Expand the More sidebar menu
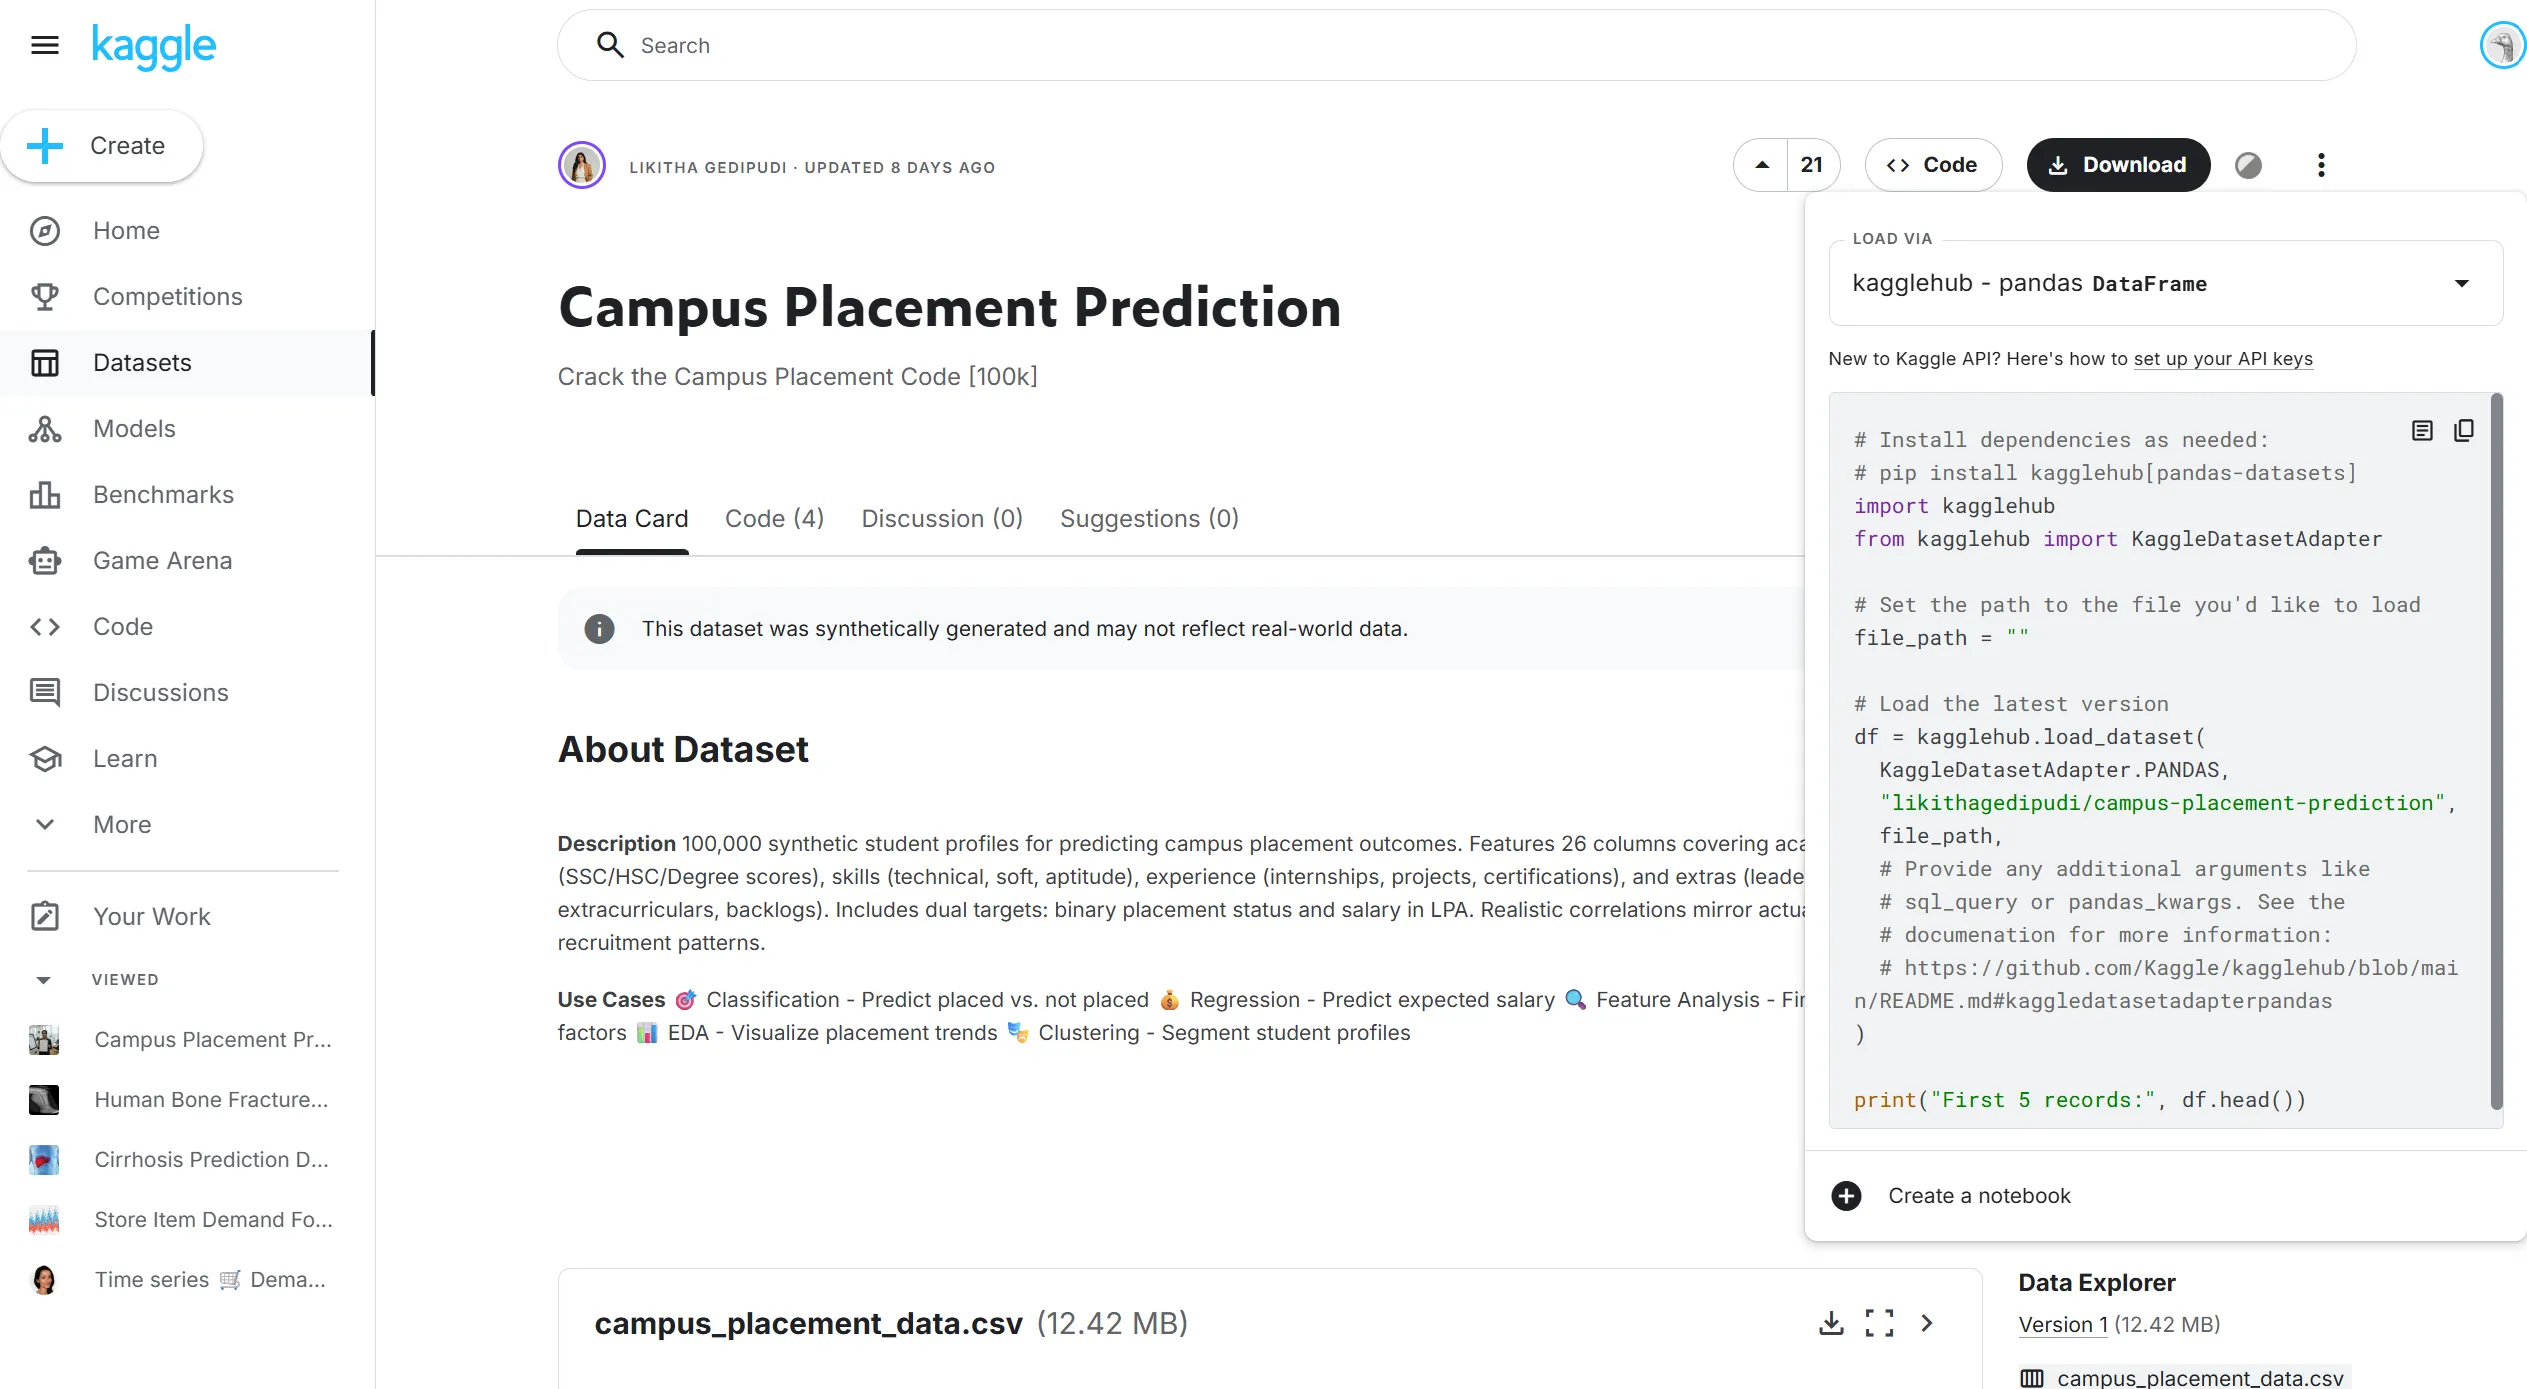 [x=121, y=824]
